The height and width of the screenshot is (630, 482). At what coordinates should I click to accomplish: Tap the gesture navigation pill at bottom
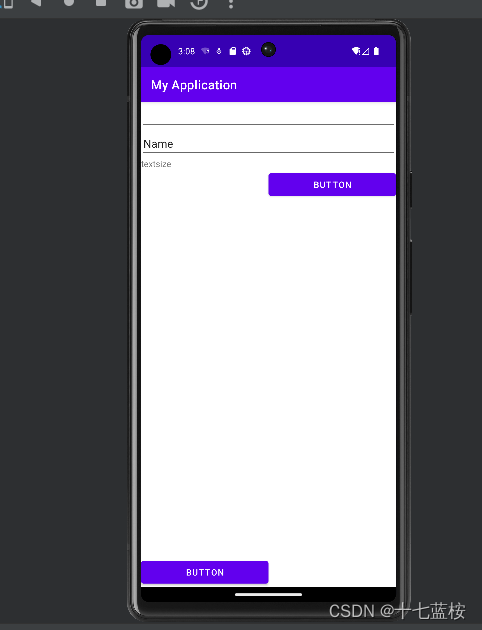point(268,594)
